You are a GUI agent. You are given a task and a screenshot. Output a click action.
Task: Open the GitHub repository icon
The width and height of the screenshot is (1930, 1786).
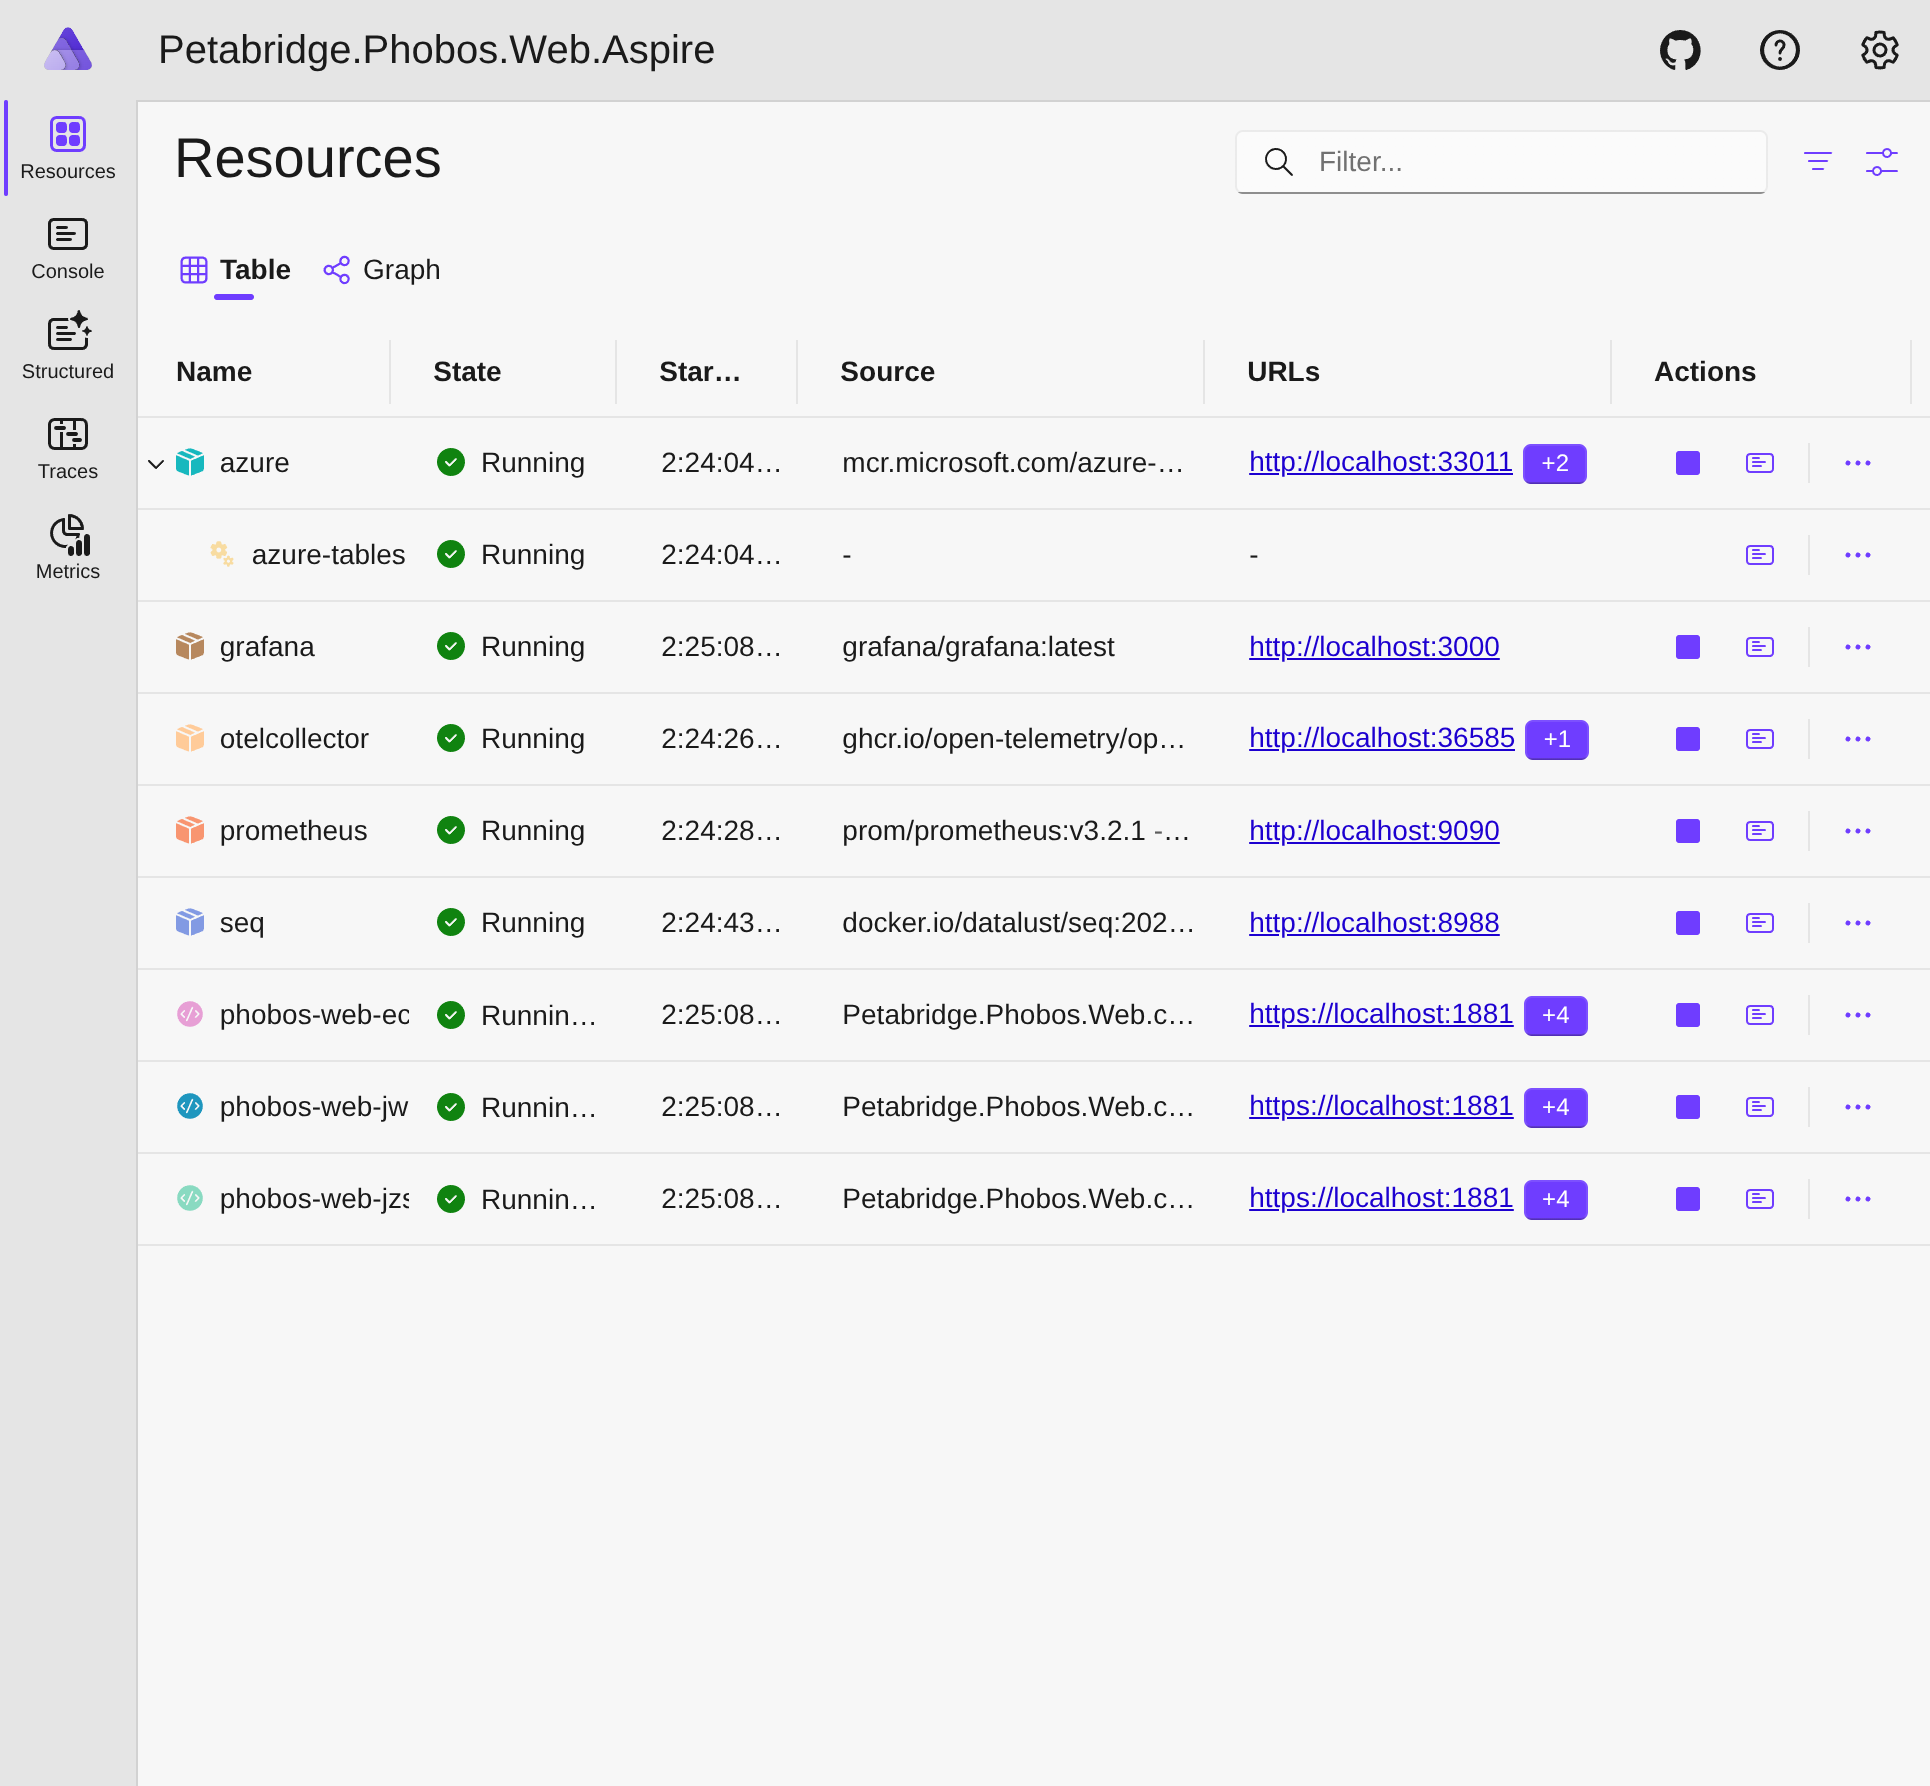[x=1680, y=50]
